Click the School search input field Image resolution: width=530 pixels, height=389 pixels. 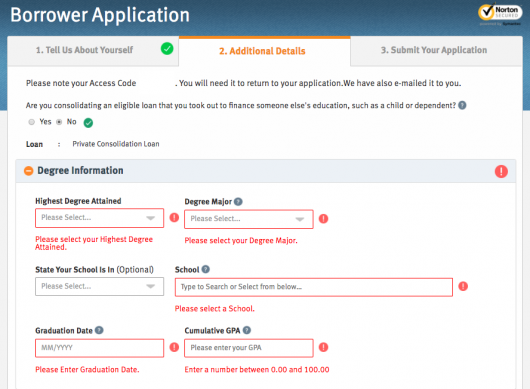314,287
